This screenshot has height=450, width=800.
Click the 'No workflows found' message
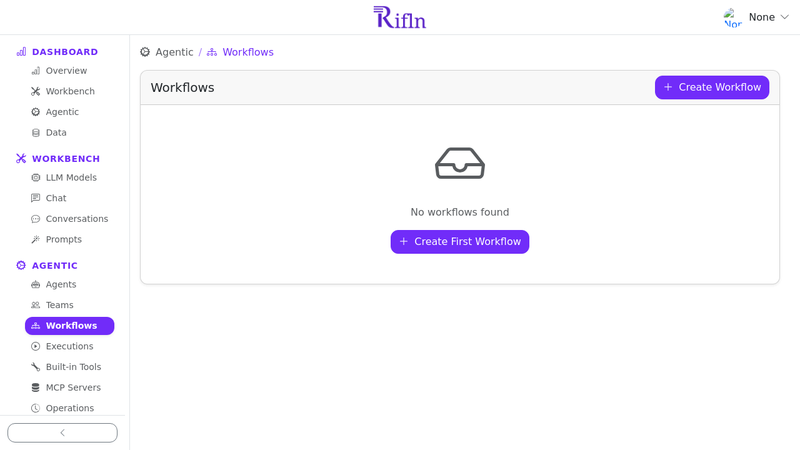[x=460, y=212]
